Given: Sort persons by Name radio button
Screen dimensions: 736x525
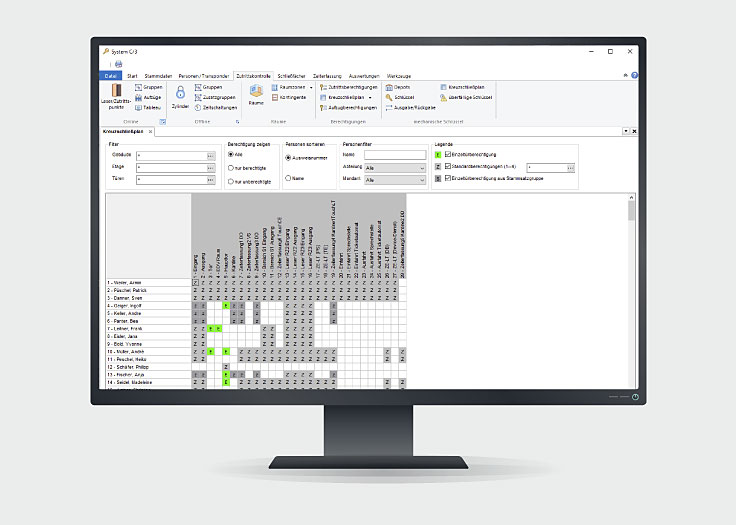Looking at the screenshot, I should tap(288, 178).
